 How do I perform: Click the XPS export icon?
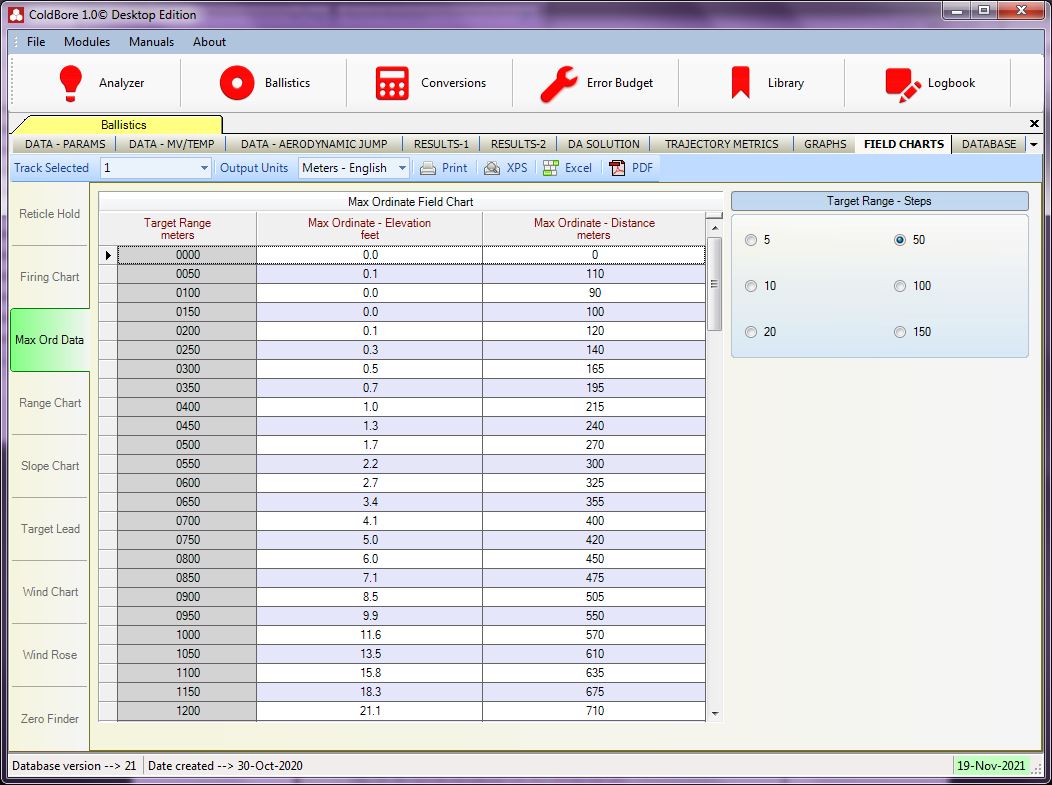point(492,168)
